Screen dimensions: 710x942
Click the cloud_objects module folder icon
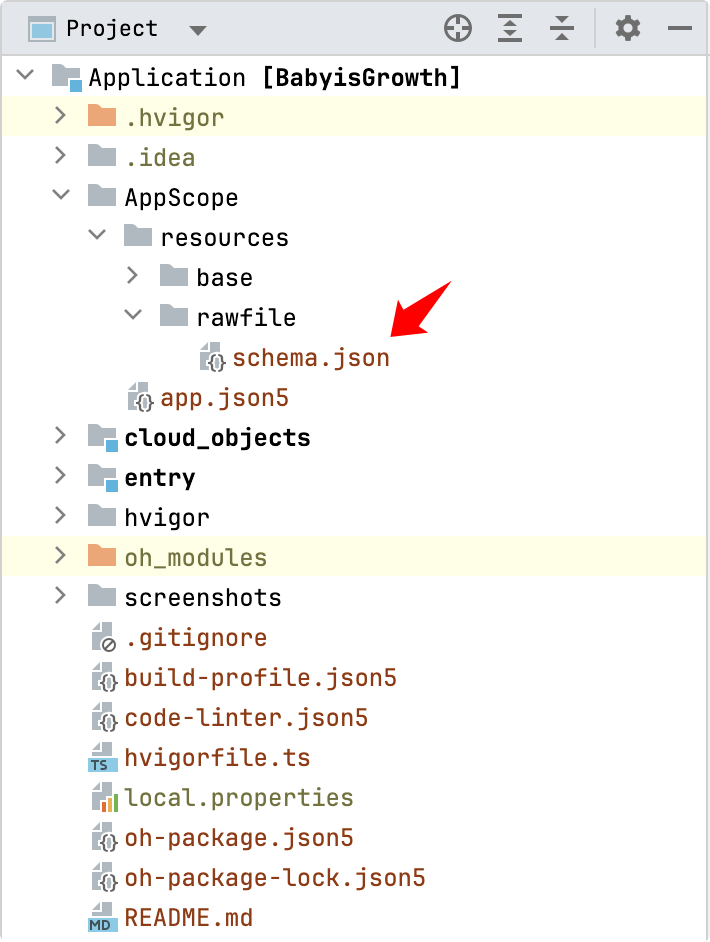coord(103,437)
